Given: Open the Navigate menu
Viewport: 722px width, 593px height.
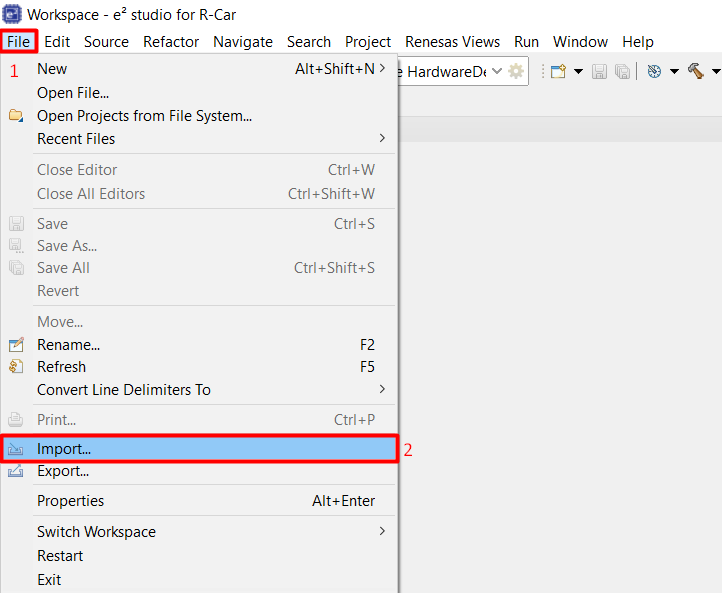Looking at the screenshot, I should [243, 42].
